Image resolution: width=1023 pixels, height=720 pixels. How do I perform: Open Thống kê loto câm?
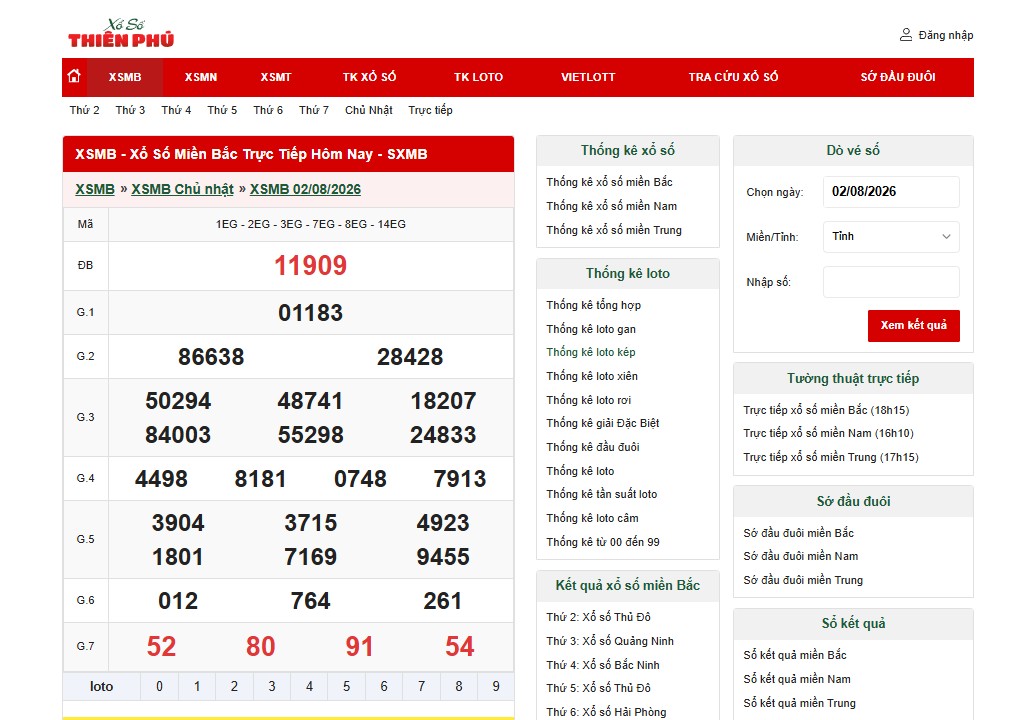pyautogui.click(x=592, y=518)
